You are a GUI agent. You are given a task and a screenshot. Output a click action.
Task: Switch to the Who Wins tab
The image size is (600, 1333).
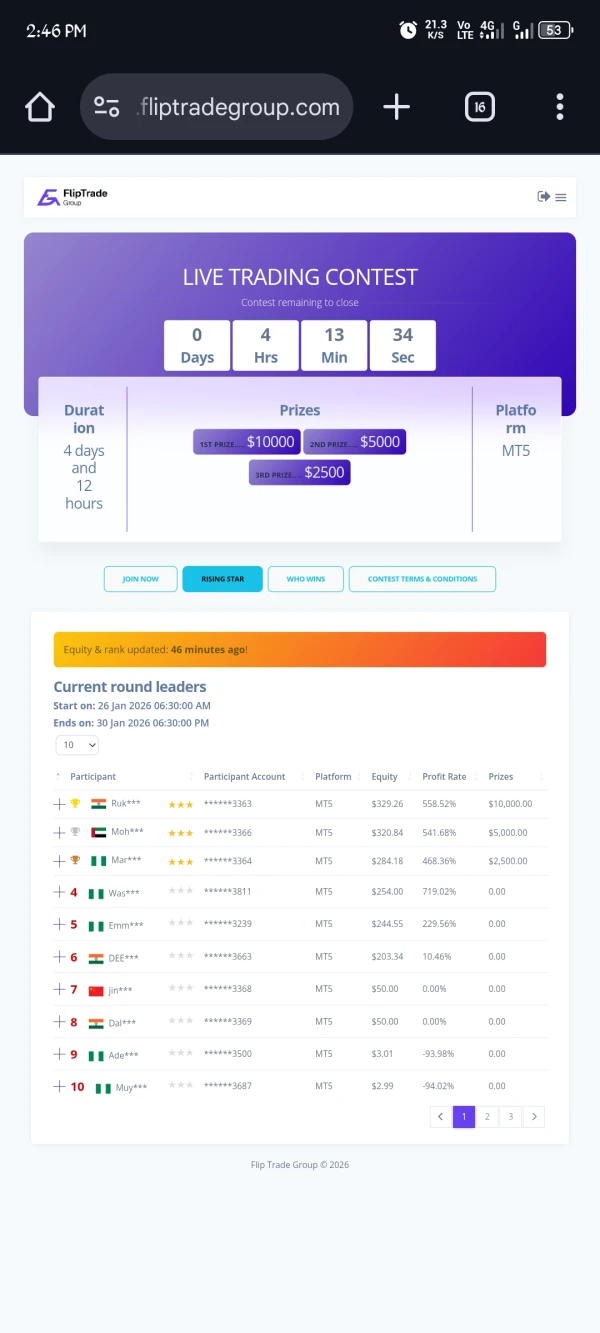click(x=305, y=579)
